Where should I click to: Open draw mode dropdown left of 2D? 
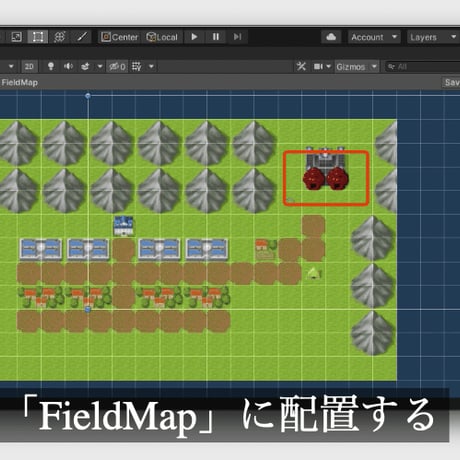click(11, 66)
